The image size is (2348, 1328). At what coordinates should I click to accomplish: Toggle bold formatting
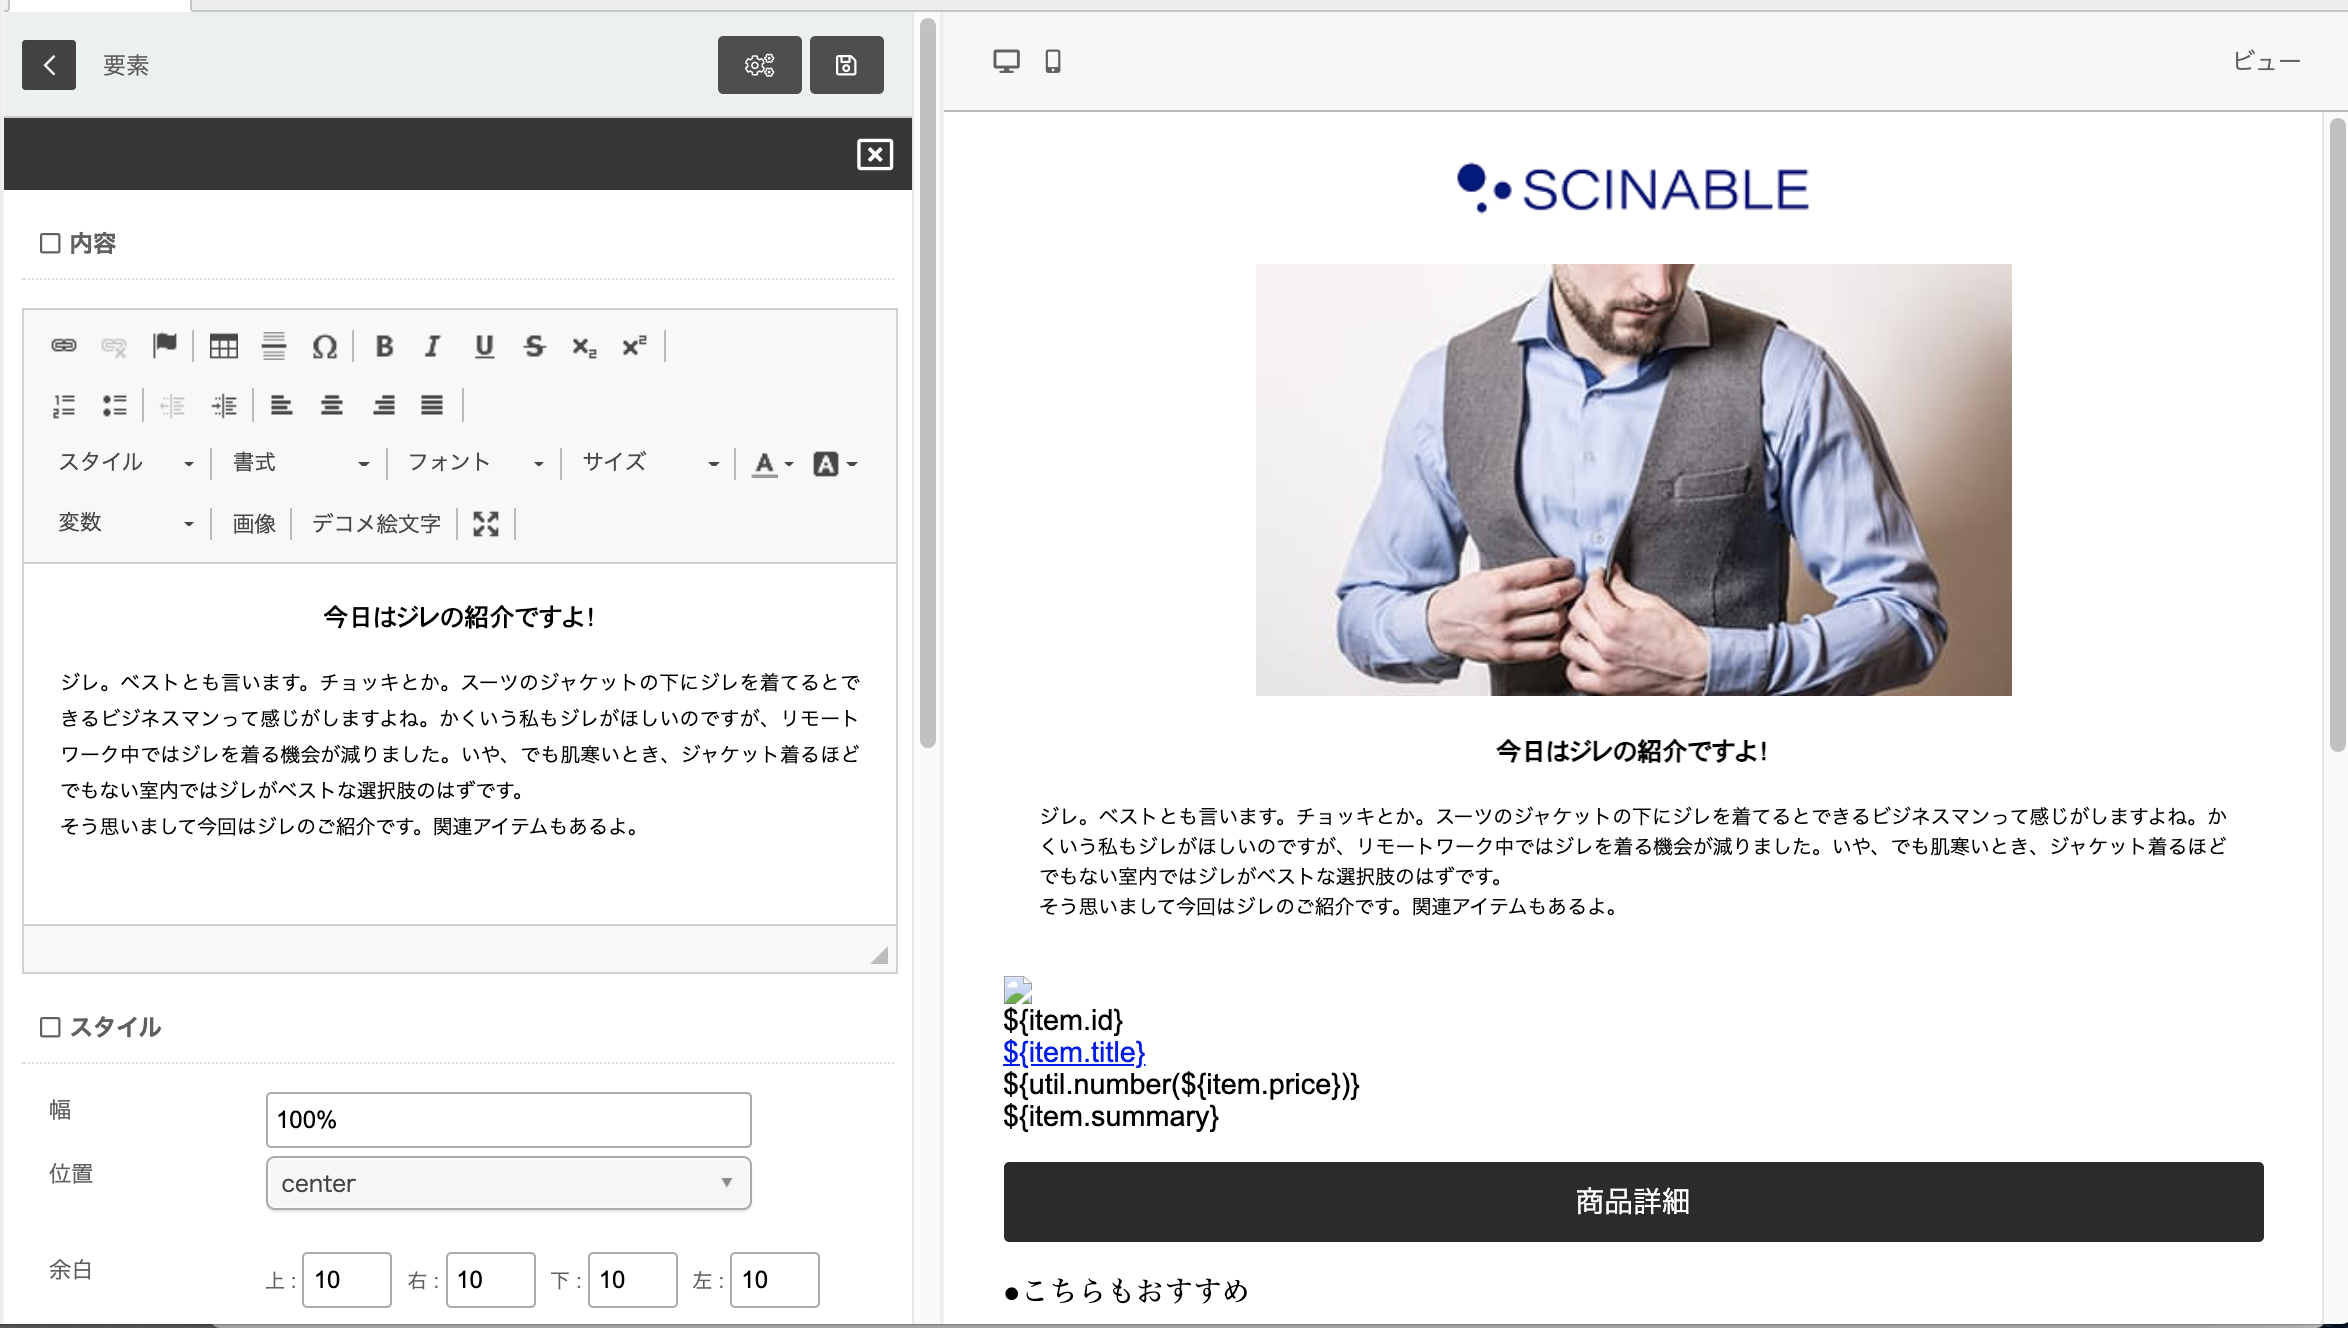[x=384, y=346]
